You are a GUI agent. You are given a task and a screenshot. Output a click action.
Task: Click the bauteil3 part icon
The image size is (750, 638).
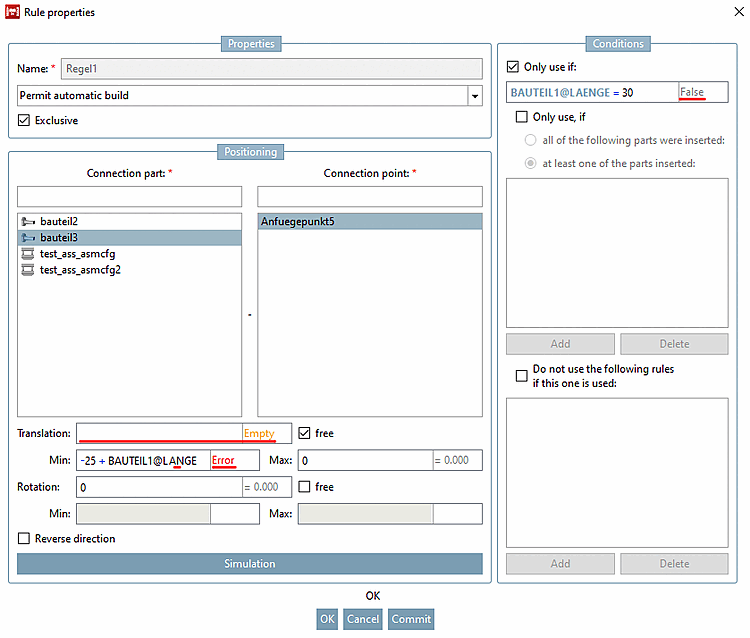(x=28, y=238)
